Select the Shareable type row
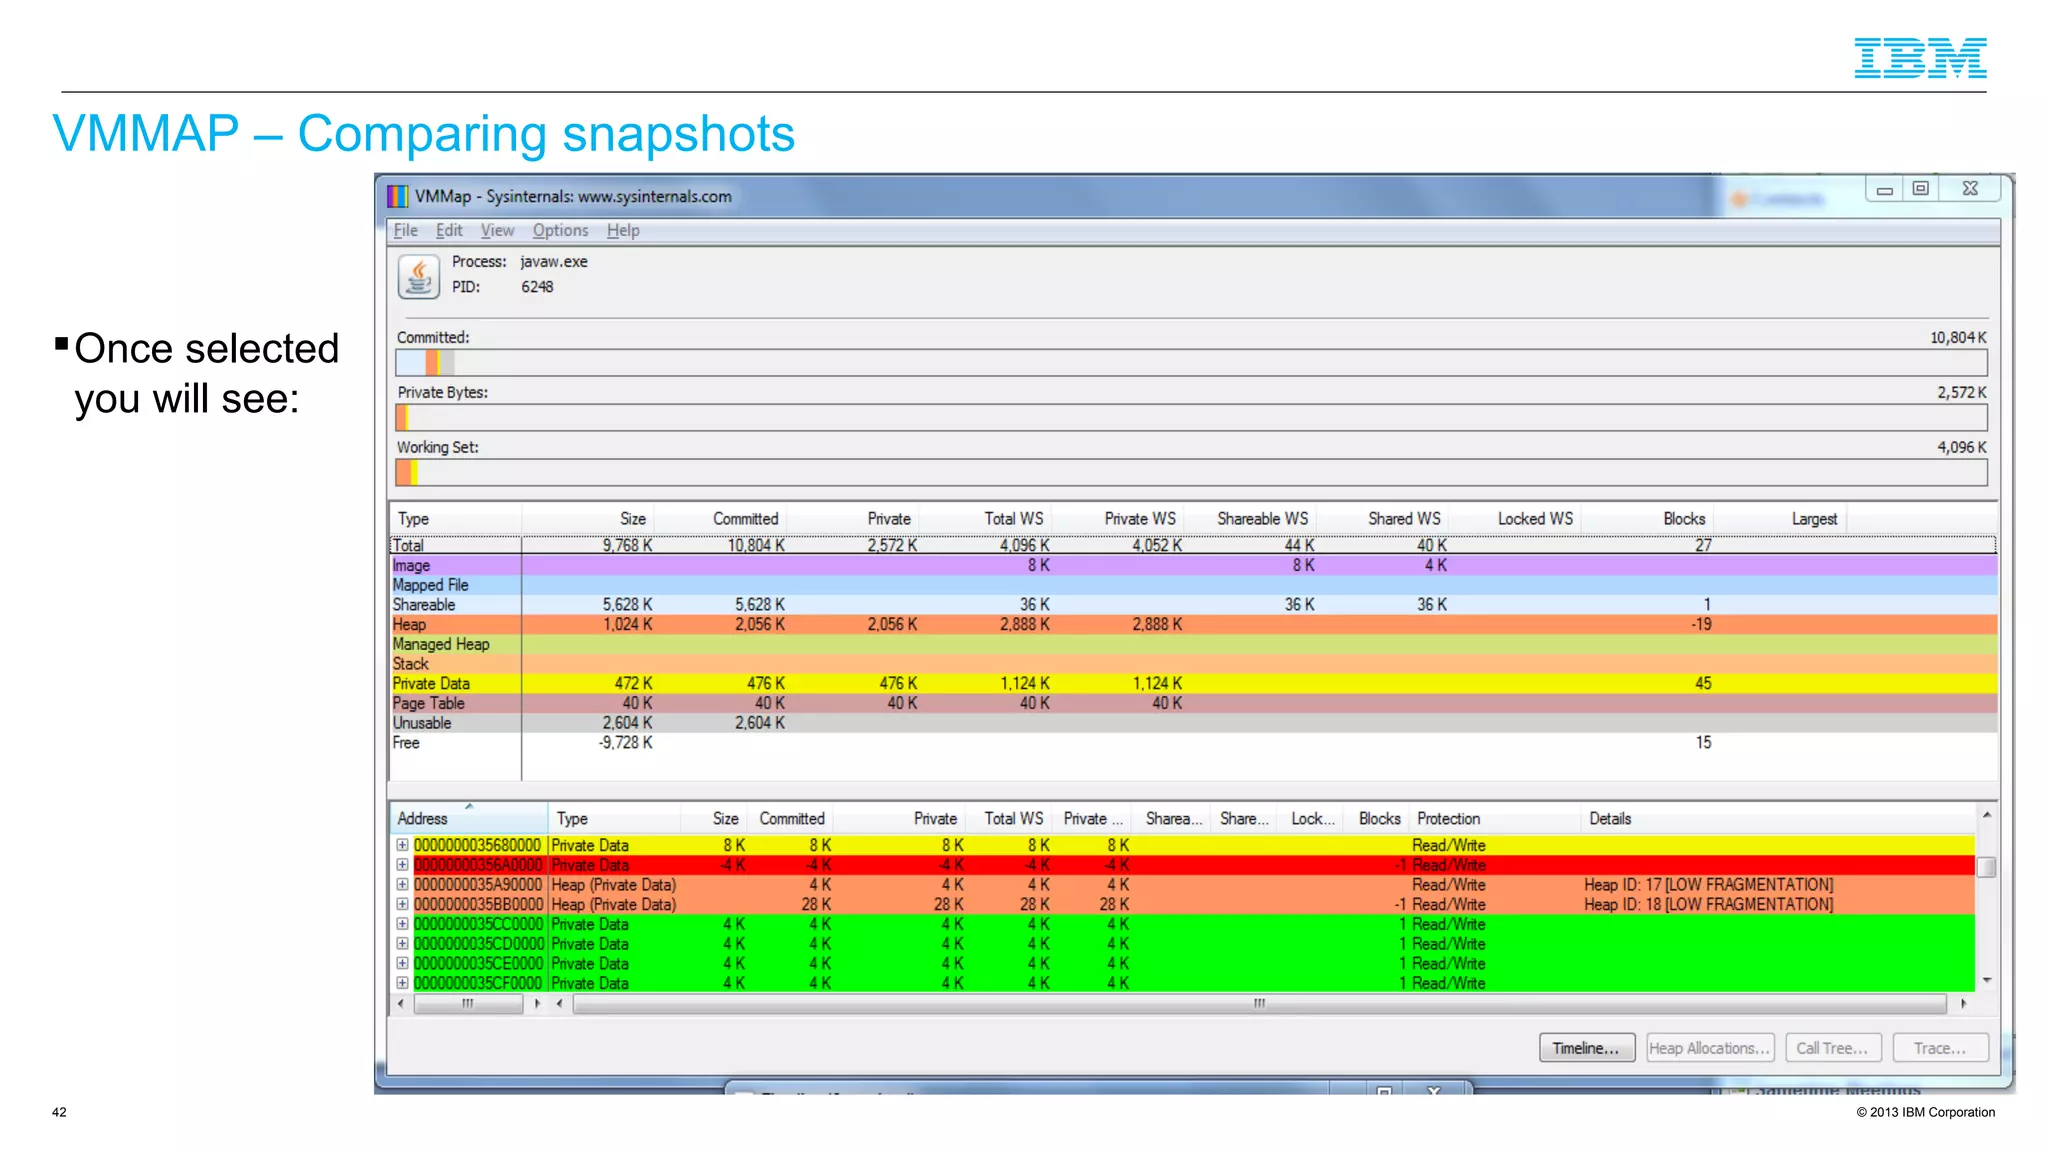 [1193, 605]
